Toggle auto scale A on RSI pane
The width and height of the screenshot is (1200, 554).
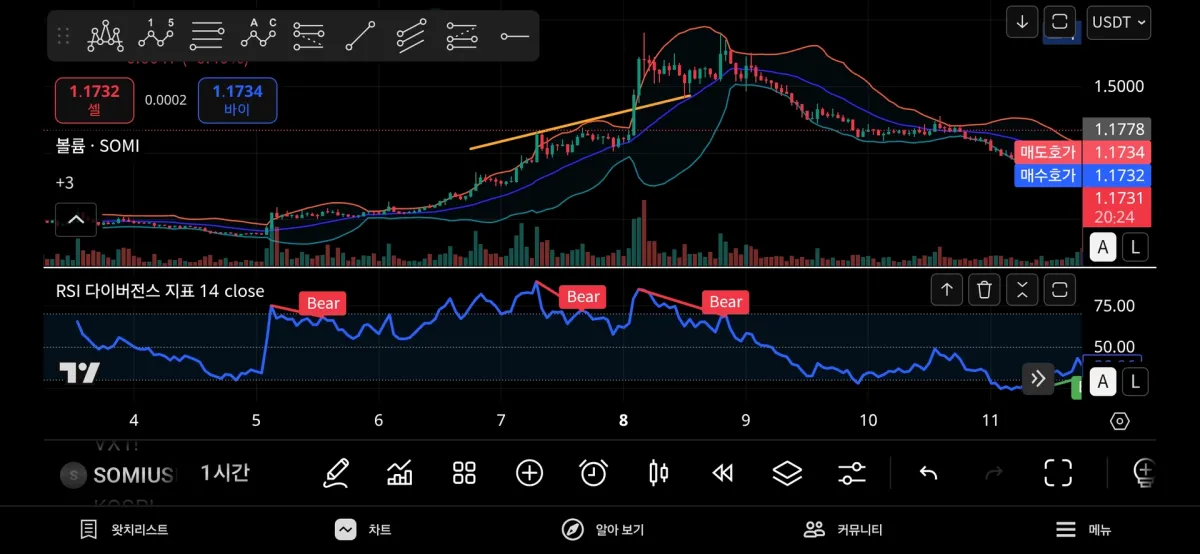point(1103,381)
